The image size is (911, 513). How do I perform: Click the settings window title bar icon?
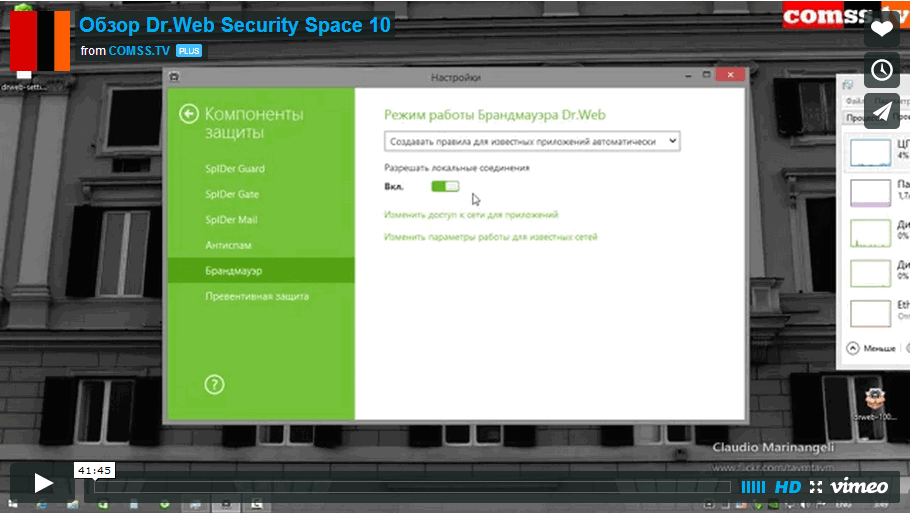coord(174,77)
